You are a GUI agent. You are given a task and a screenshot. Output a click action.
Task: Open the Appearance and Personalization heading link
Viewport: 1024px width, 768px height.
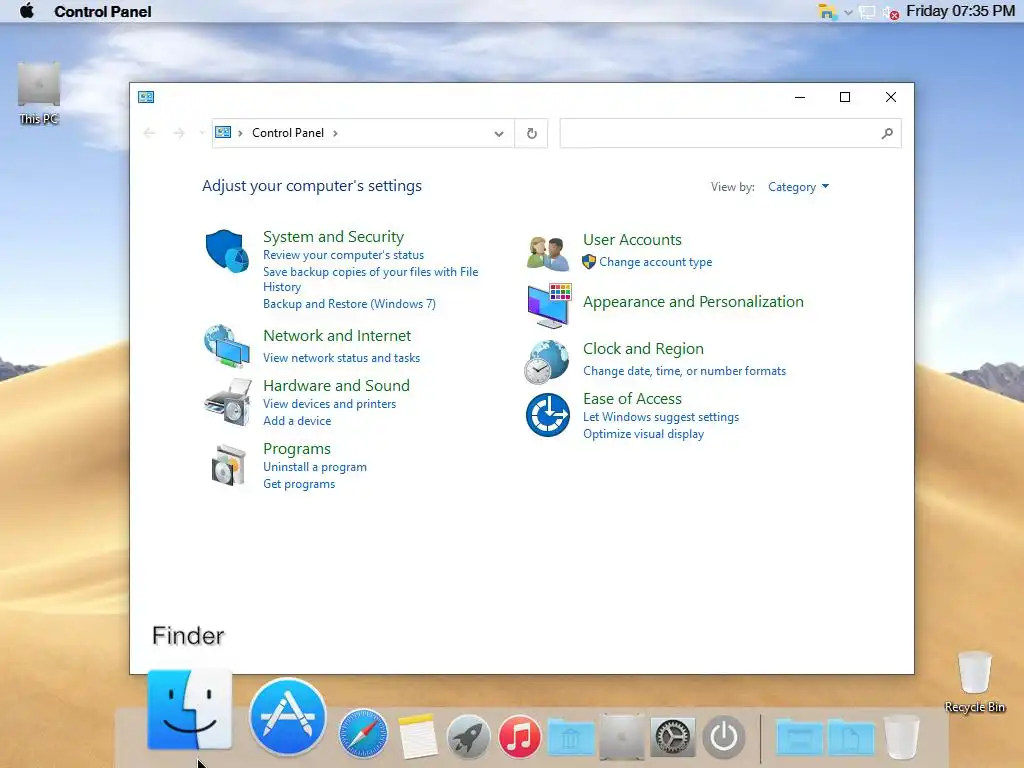[x=694, y=302]
